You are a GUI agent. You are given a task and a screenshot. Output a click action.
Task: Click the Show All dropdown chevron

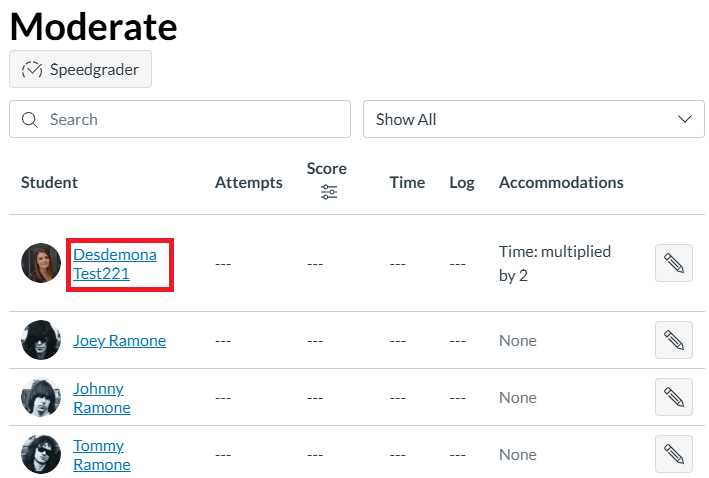(x=684, y=119)
